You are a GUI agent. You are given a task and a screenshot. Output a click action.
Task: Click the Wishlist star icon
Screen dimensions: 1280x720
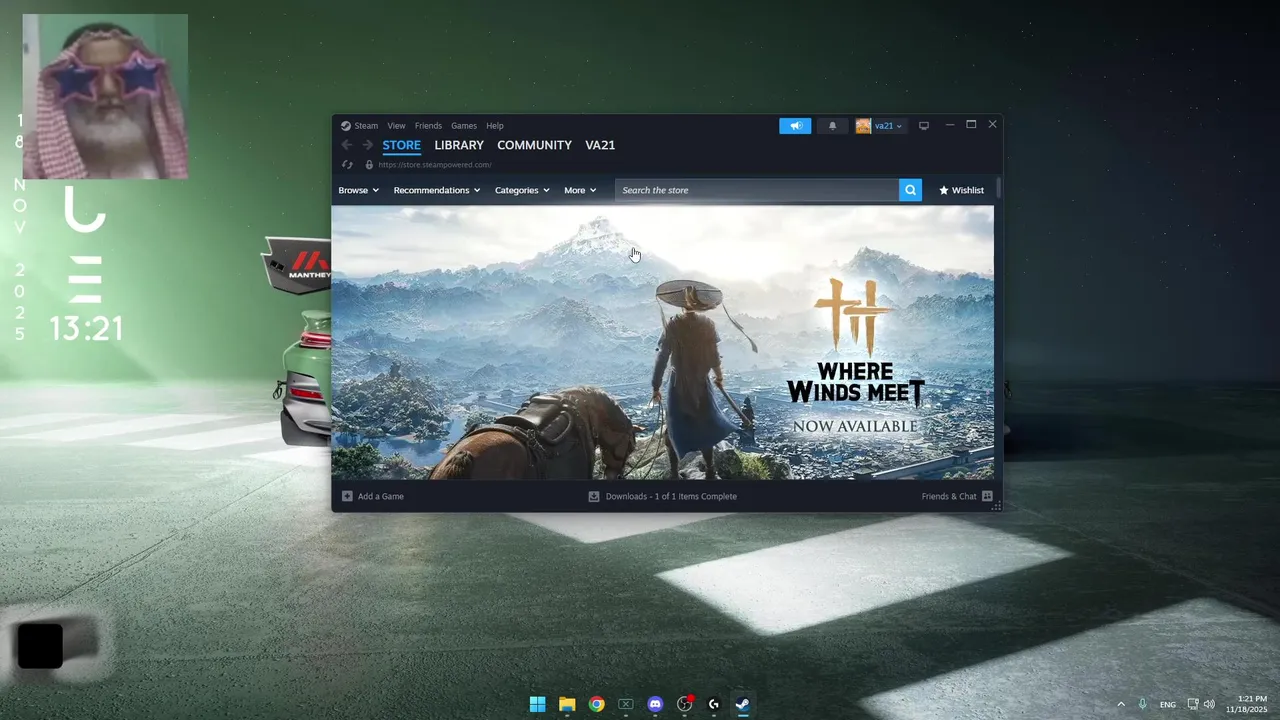(943, 190)
